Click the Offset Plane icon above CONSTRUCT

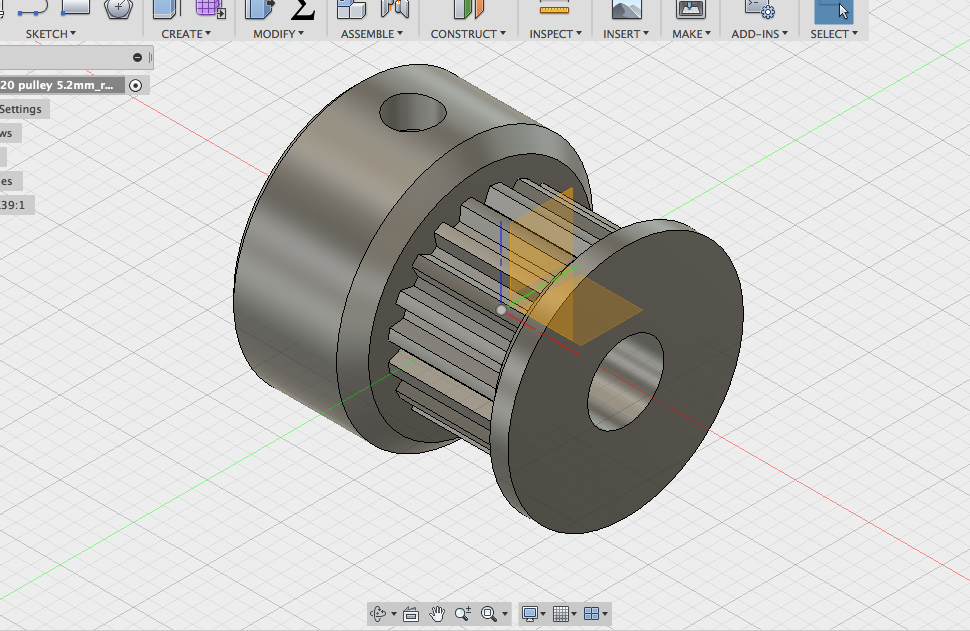468,9
